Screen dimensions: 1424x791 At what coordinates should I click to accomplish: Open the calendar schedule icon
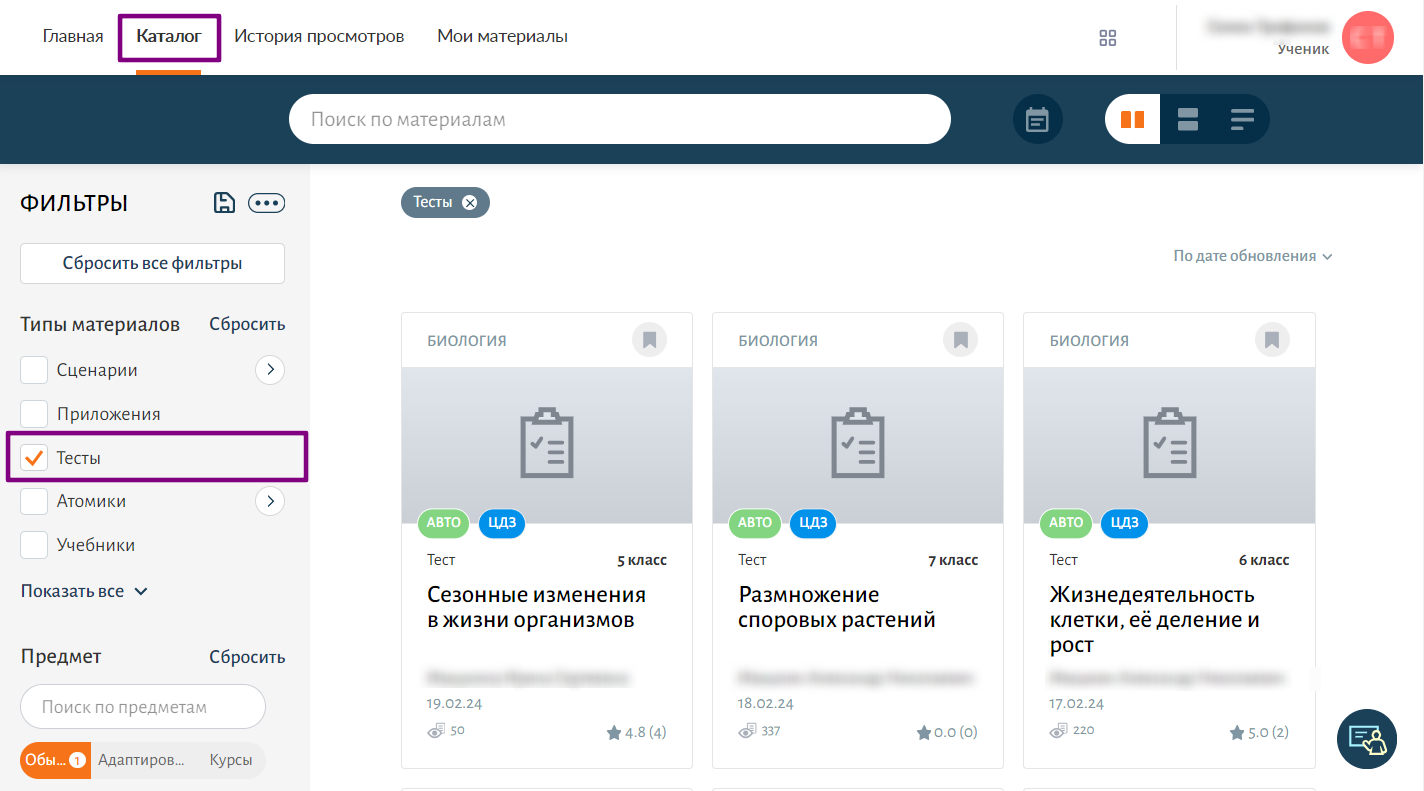point(1038,121)
